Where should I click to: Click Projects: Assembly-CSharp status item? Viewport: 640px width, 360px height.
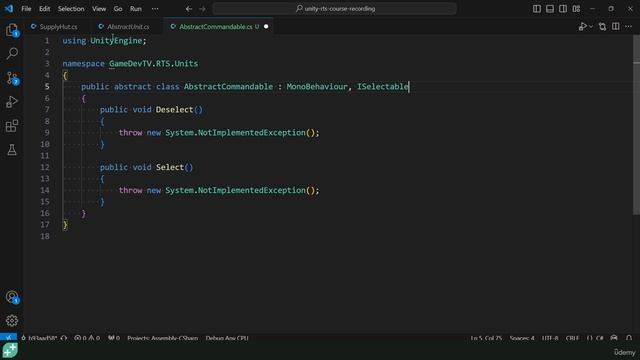tap(162, 338)
